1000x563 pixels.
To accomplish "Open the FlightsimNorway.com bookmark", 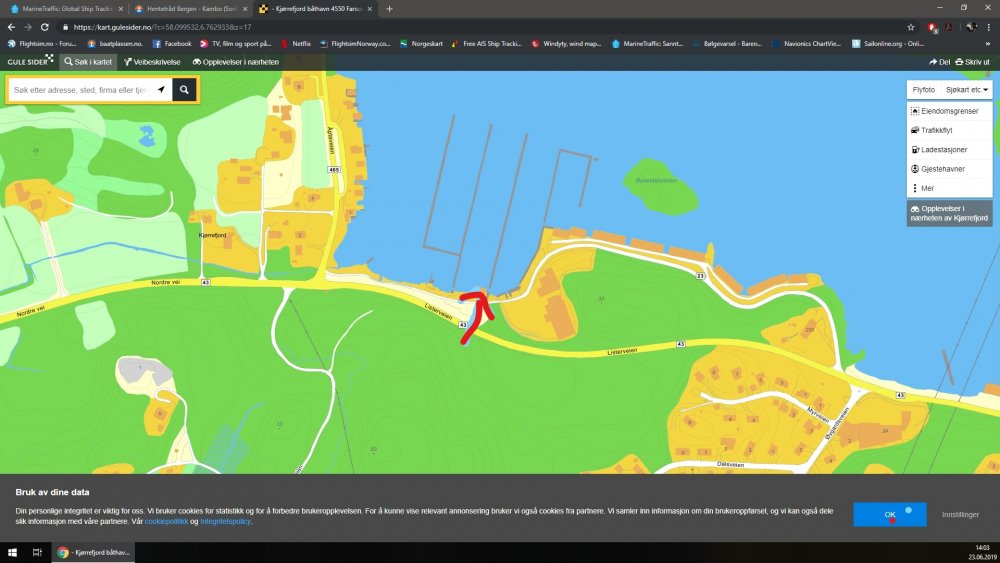I will coord(355,43).
